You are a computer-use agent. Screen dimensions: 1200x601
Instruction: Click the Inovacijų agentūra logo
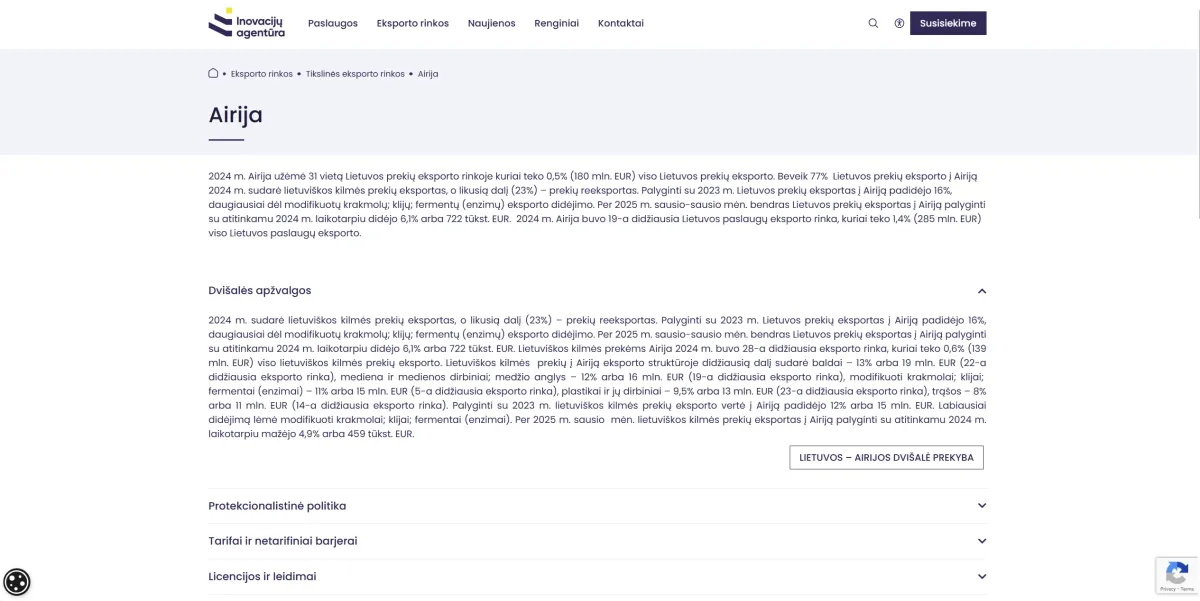[247, 23]
